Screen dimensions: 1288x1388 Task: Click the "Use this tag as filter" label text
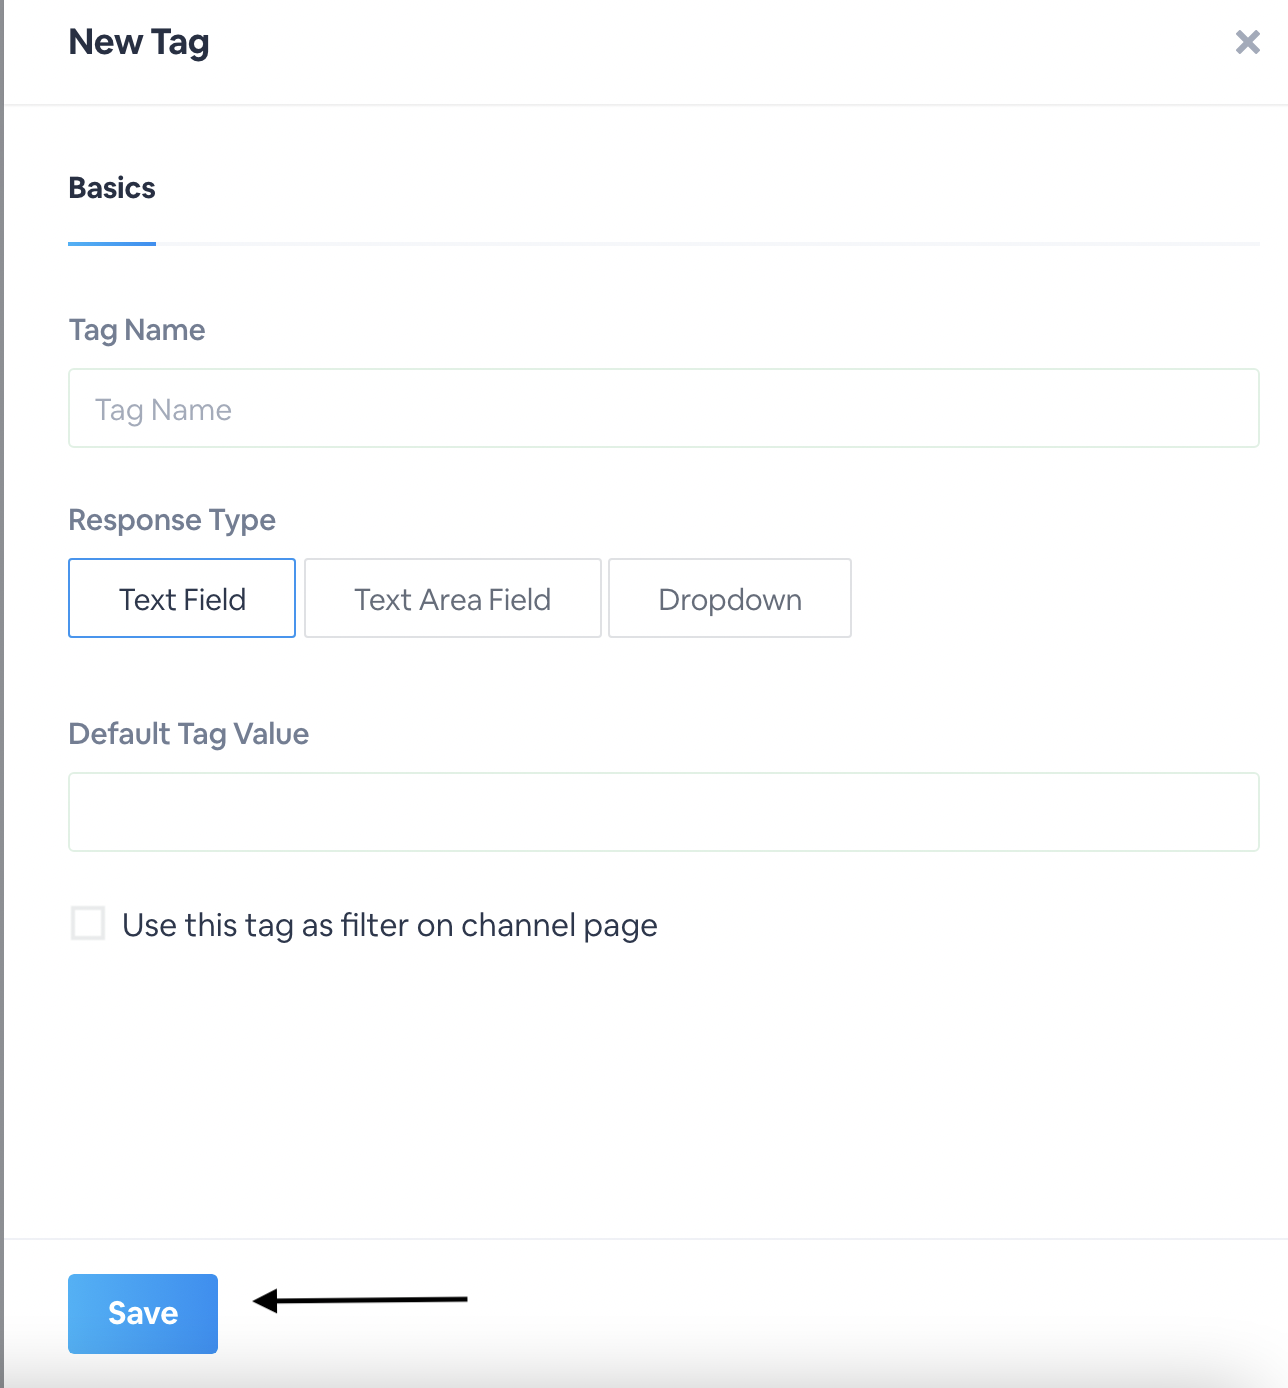coord(390,926)
